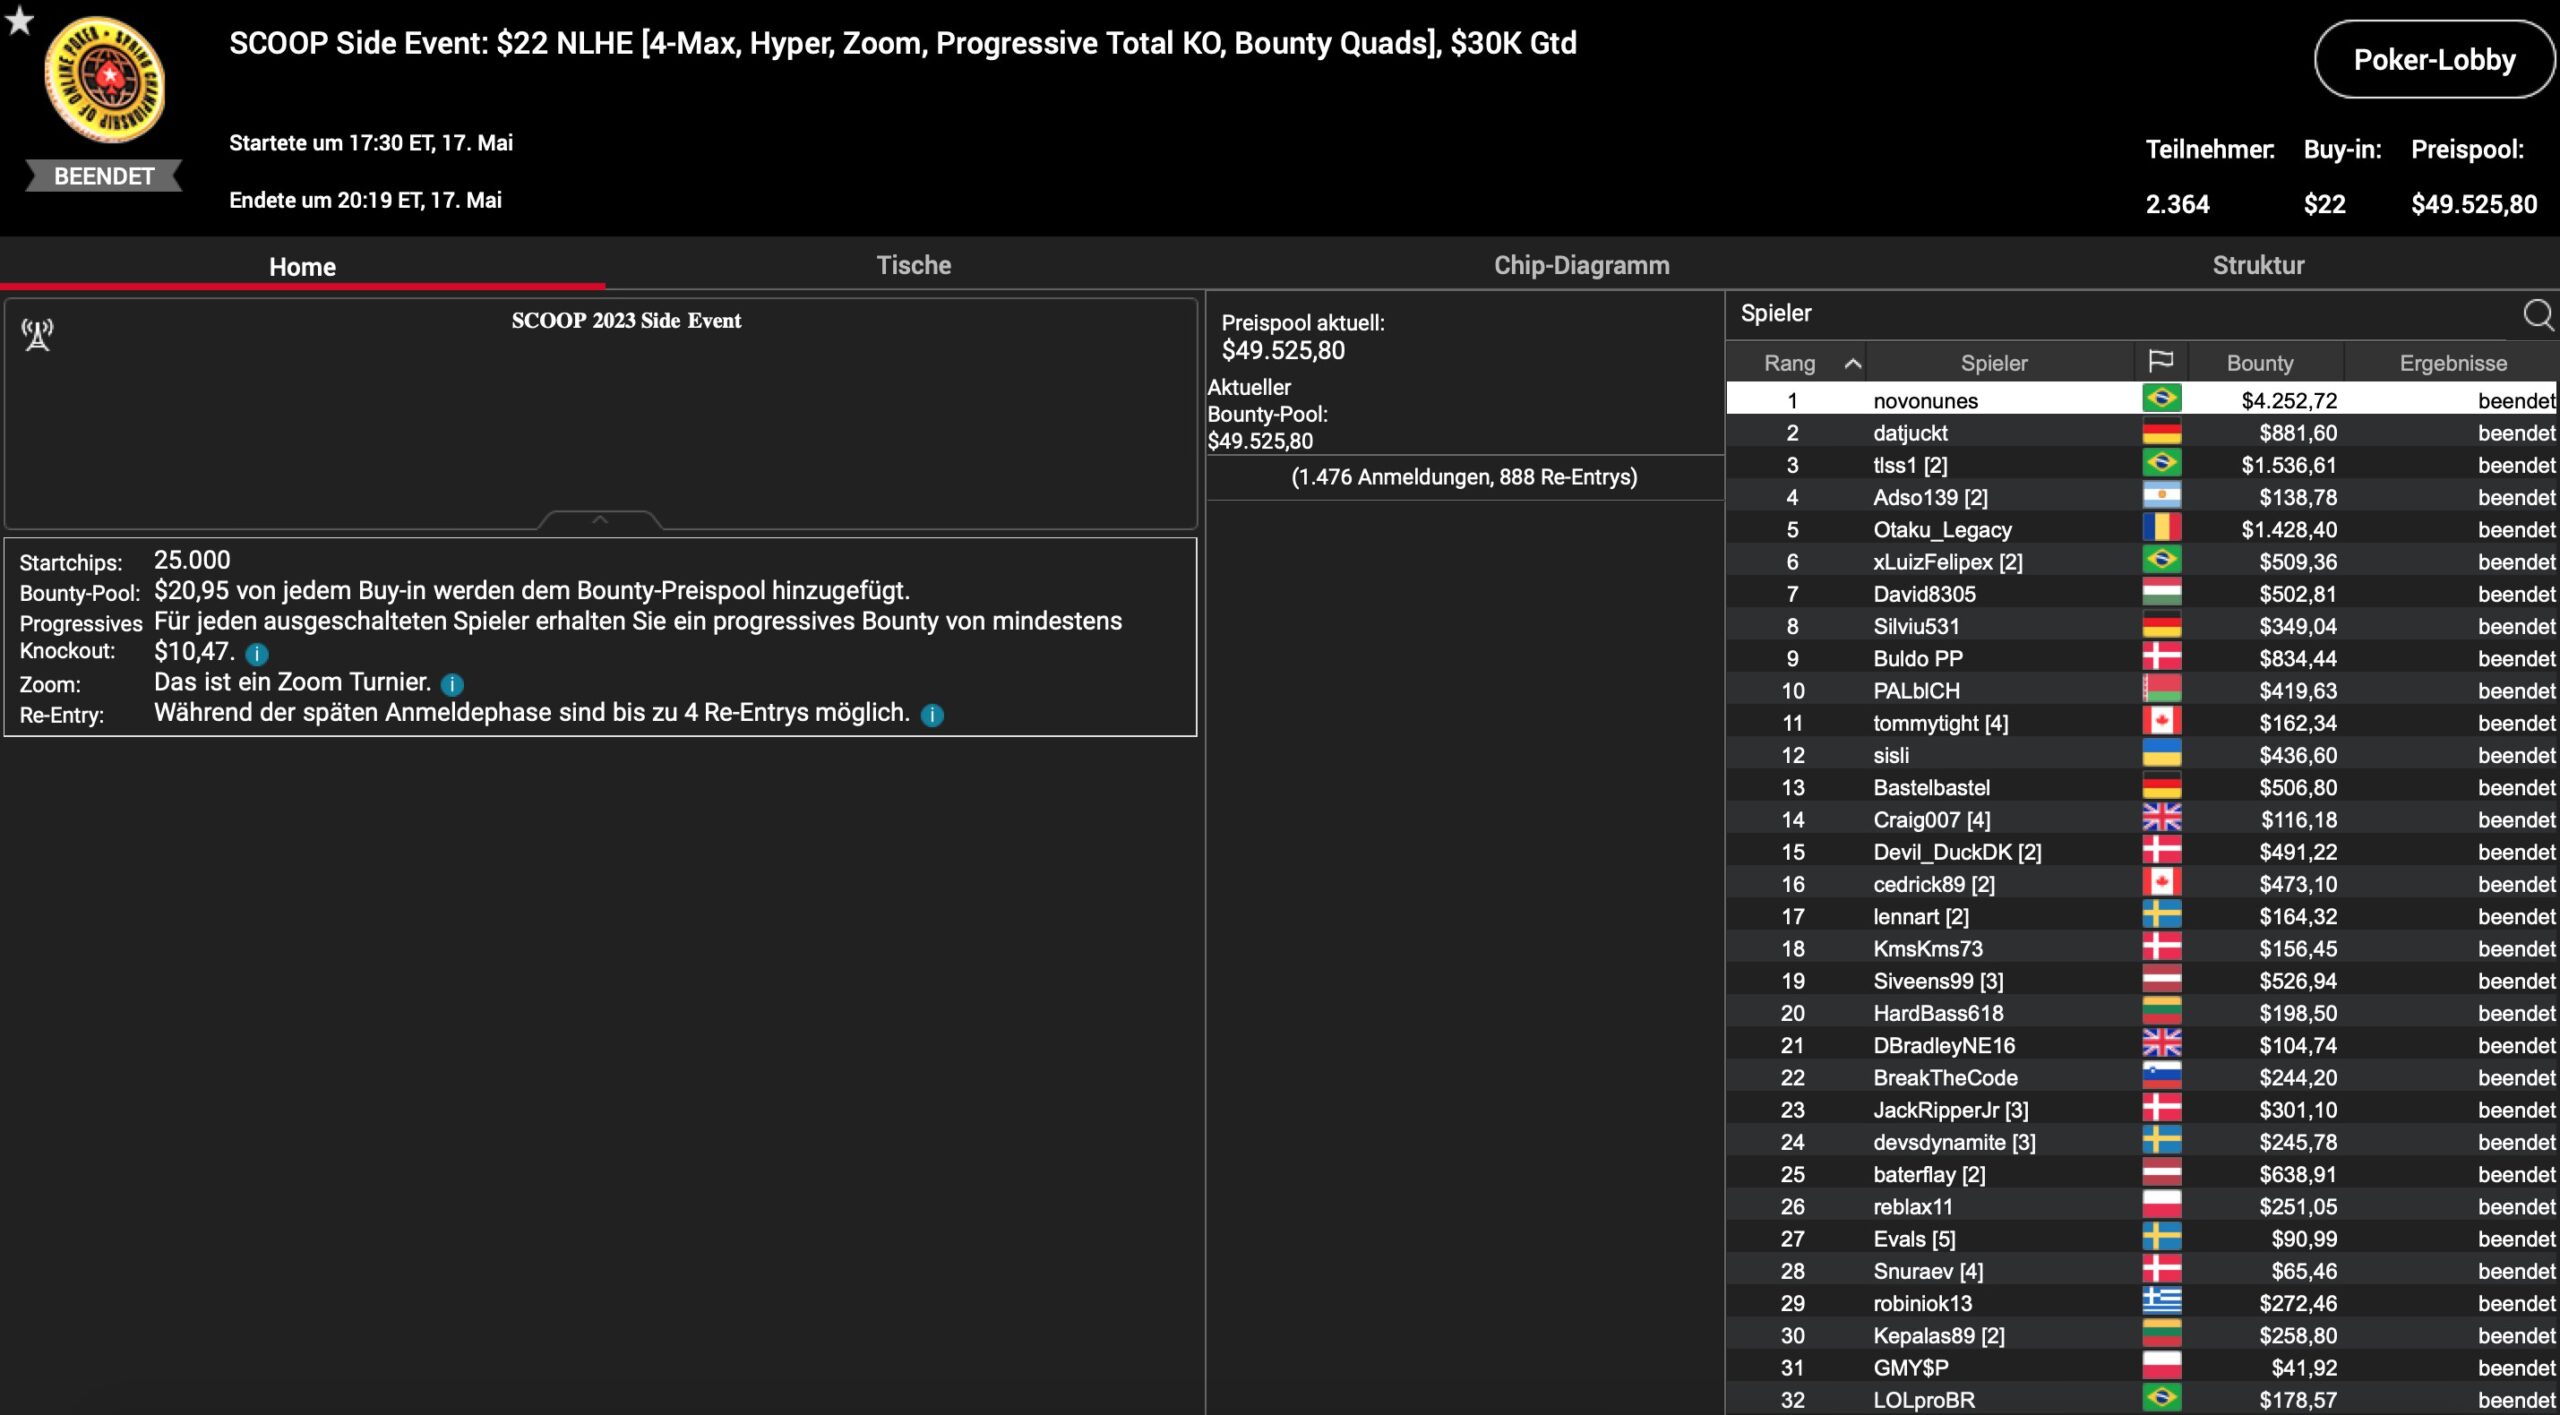Viewport: 2560px width, 1415px height.
Task: Click the broadcast antenna icon
Action: (x=38, y=334)
